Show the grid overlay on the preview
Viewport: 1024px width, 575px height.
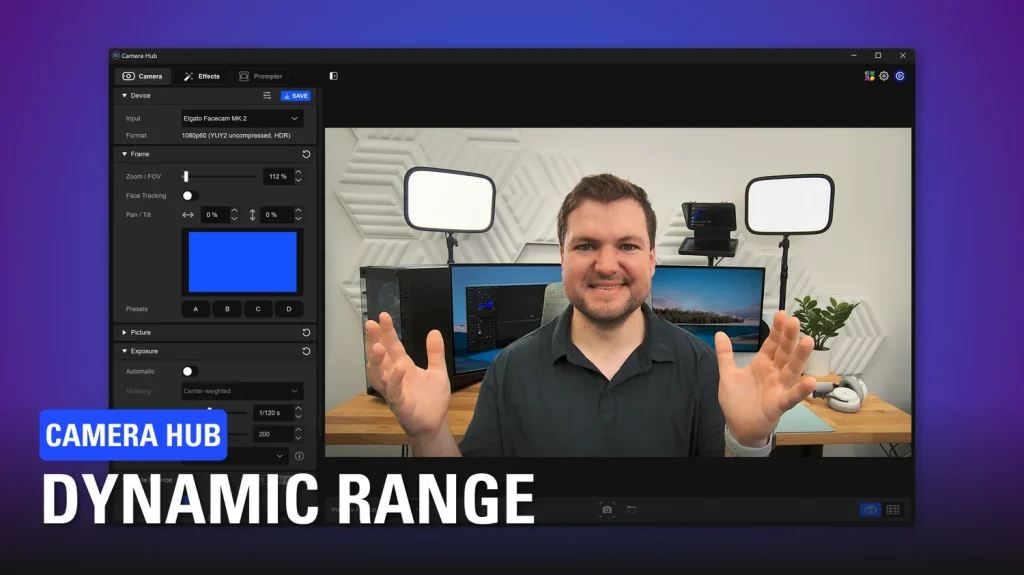click(893, 510)
